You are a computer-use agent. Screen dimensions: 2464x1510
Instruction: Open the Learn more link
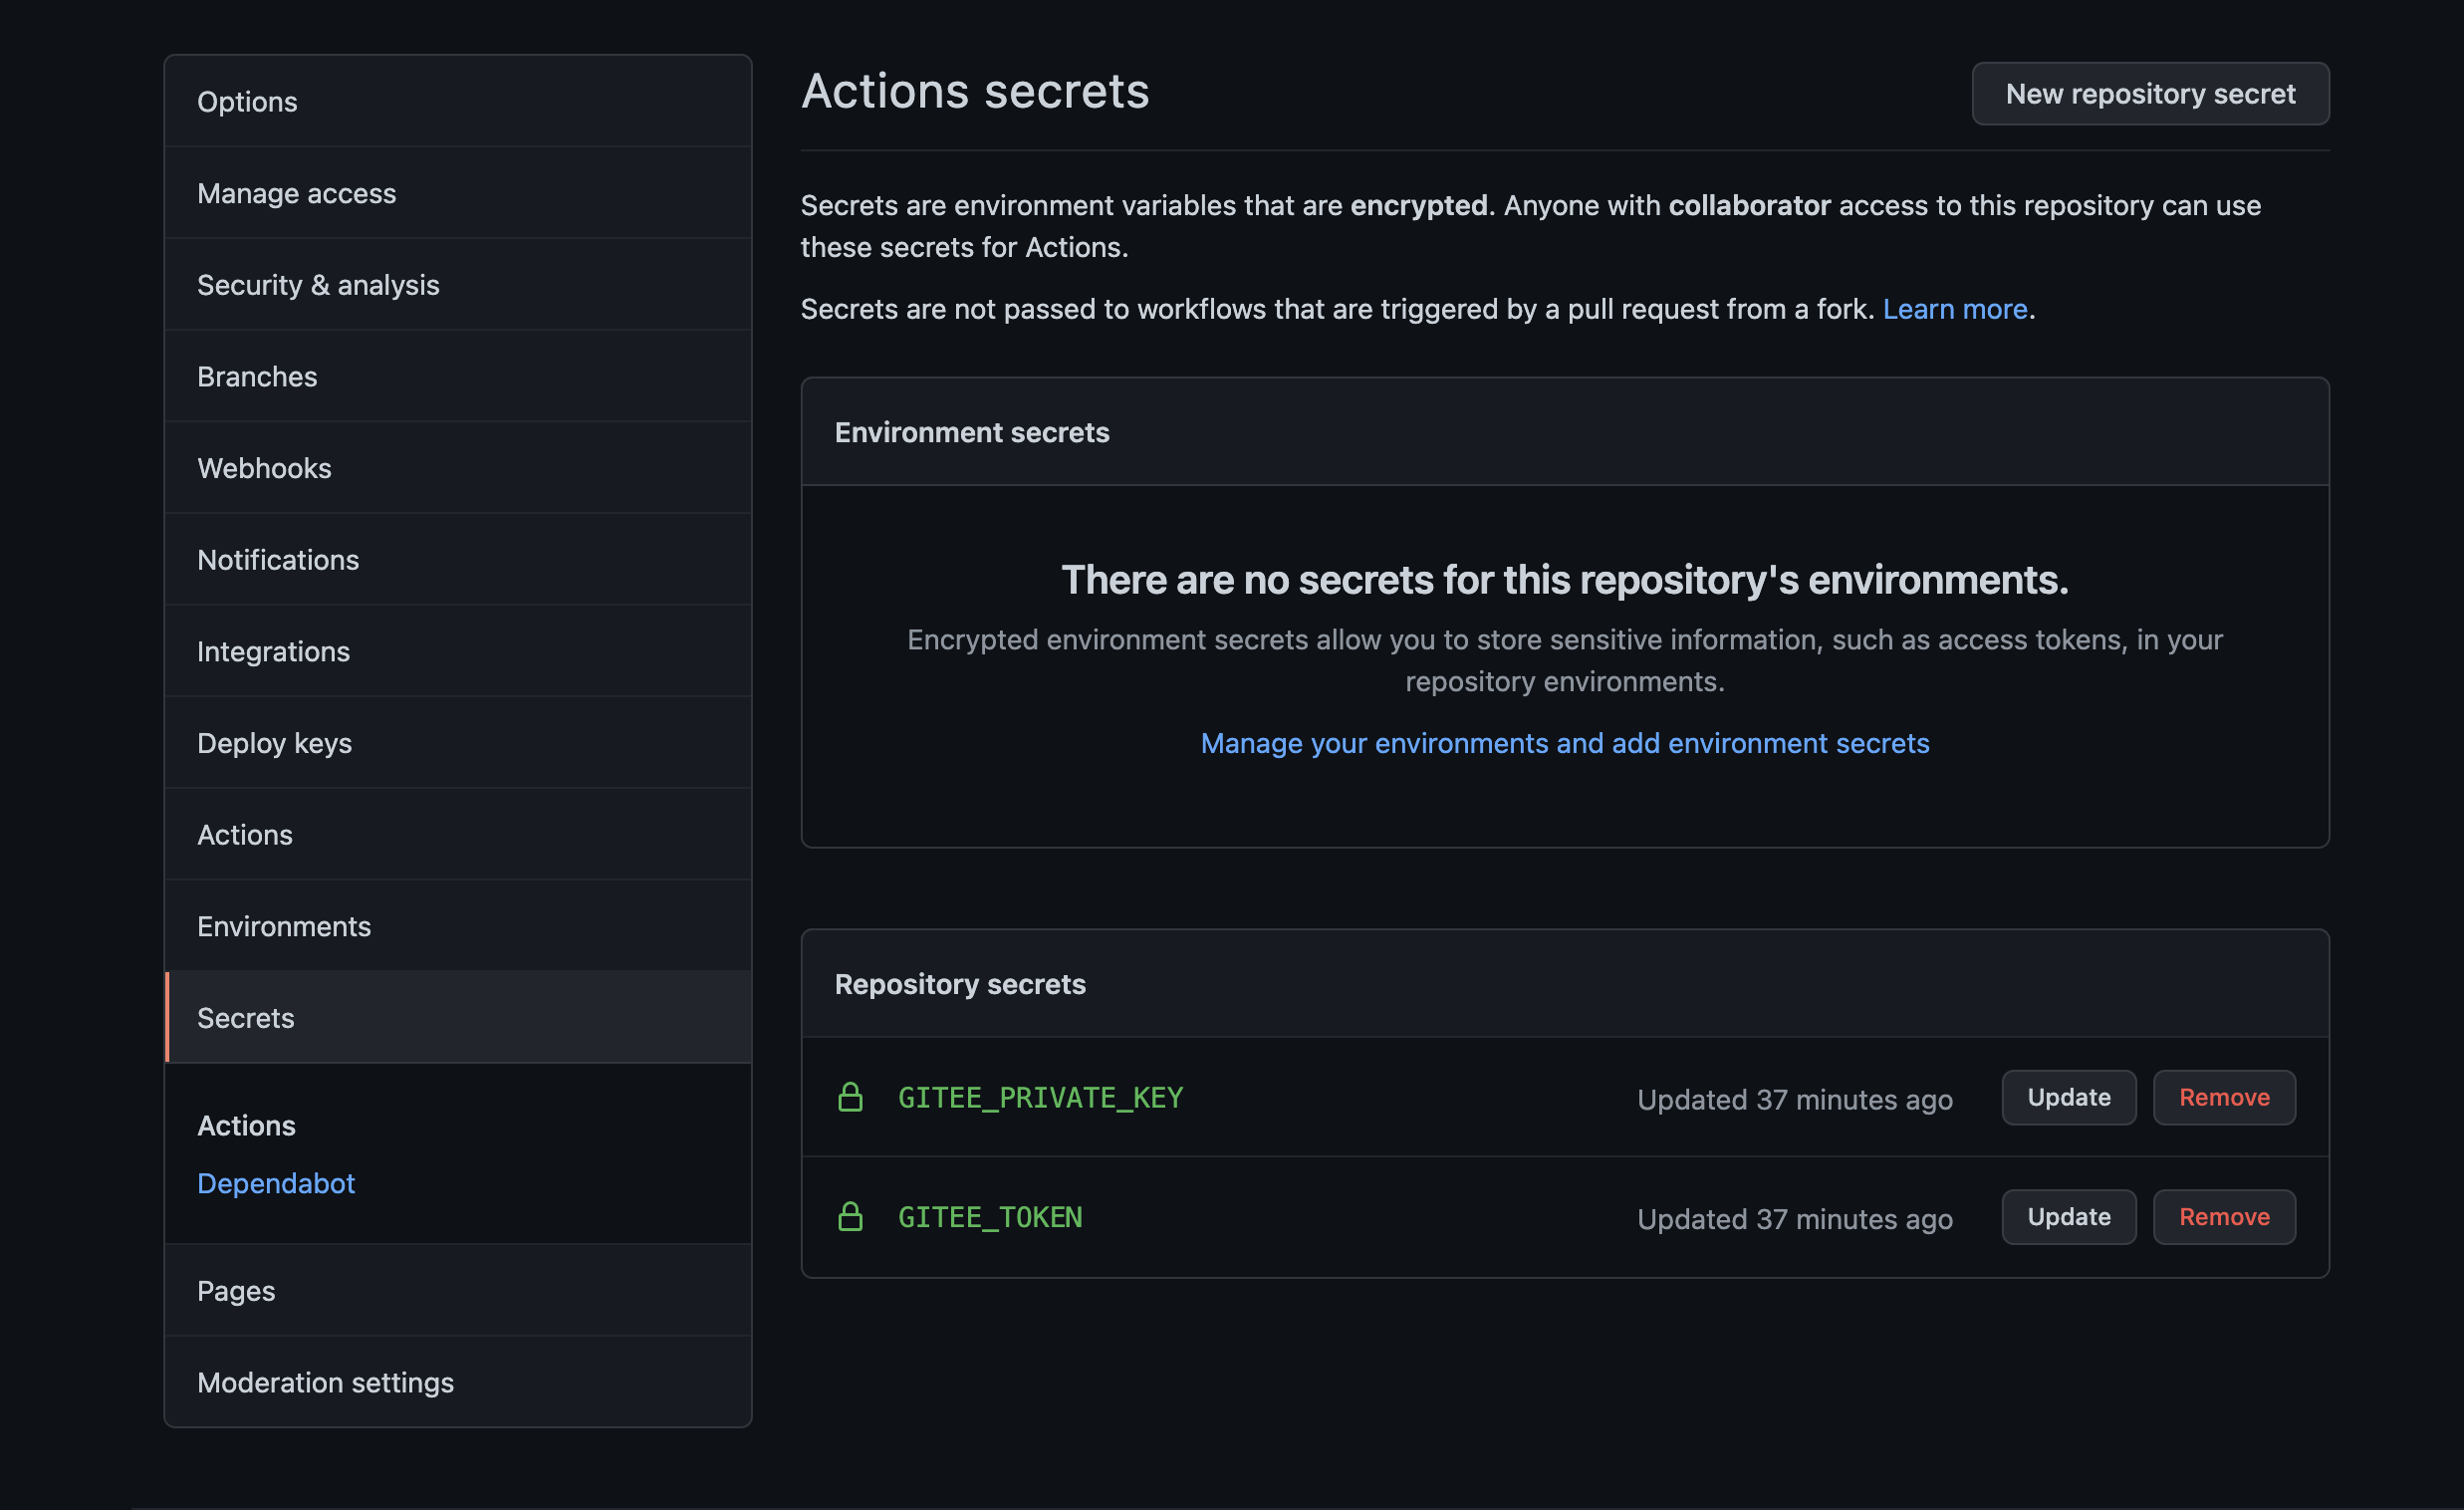(1955, 309)
